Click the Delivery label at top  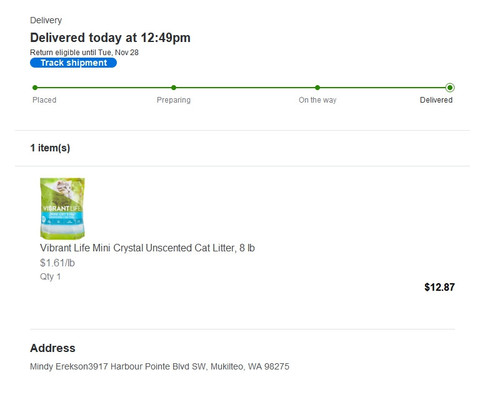pyautogui.click(x=46, y=20)
